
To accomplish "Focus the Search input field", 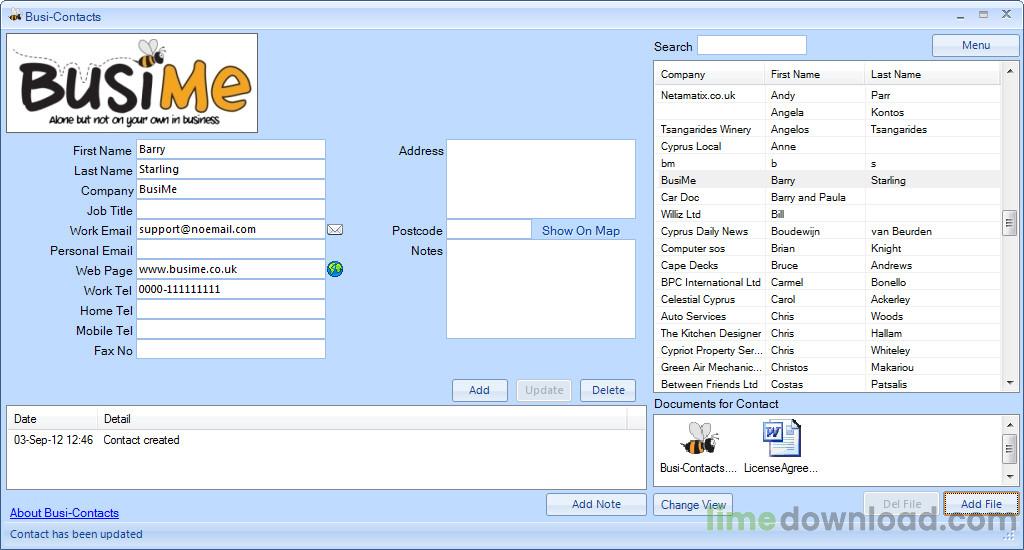I will (x=752, y=45).
